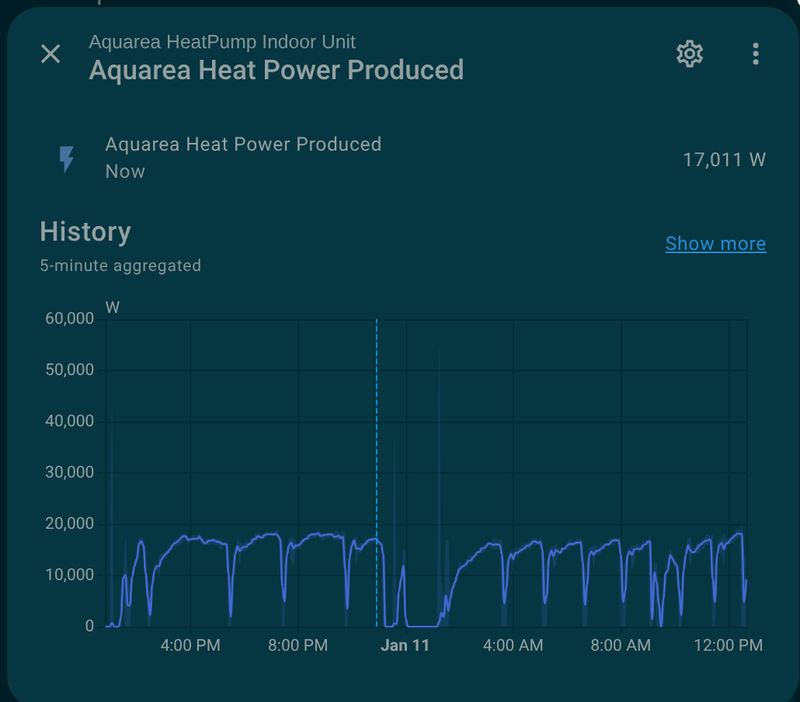The width and height of the screenshot is (800, 702).
Task: Click the W unit label above chart
Action: (x=112, y=307)
